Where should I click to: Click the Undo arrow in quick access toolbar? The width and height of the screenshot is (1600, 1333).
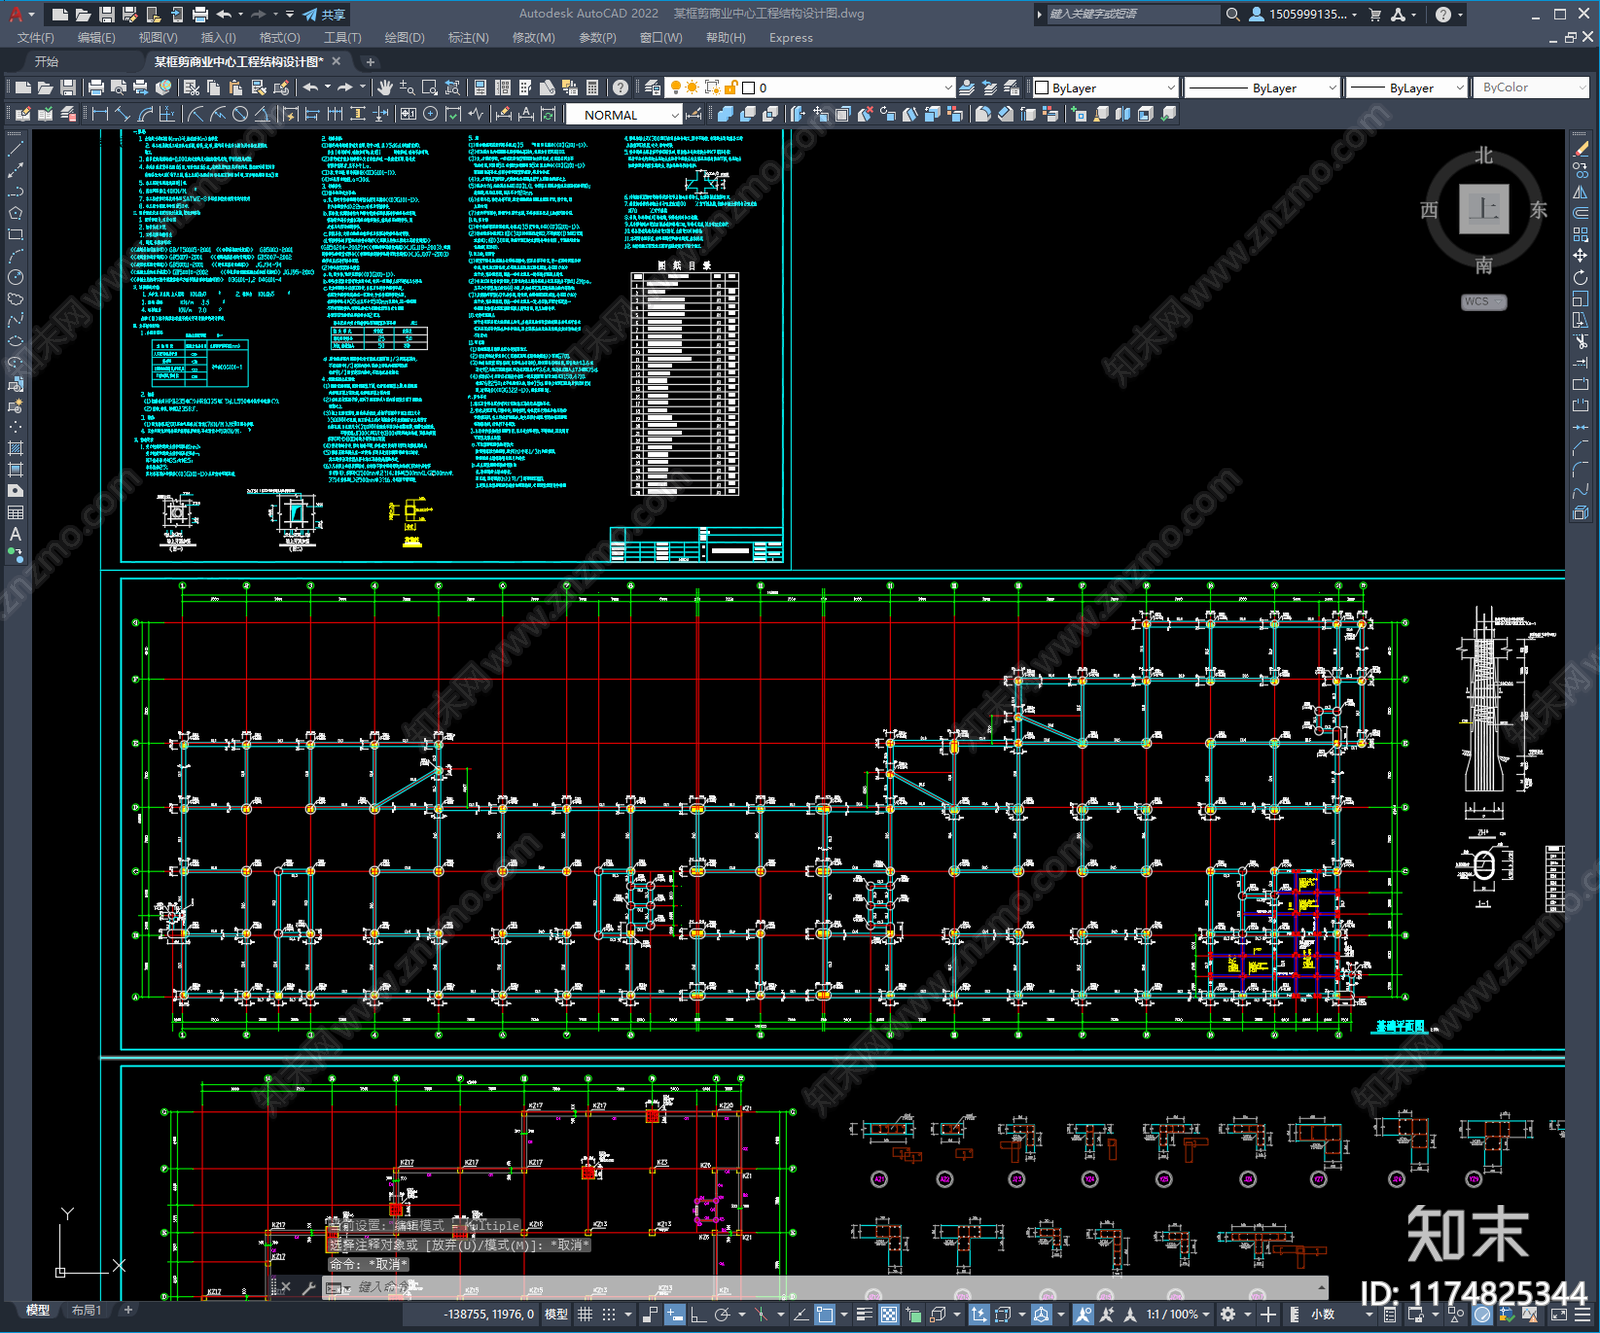point(224,14)
